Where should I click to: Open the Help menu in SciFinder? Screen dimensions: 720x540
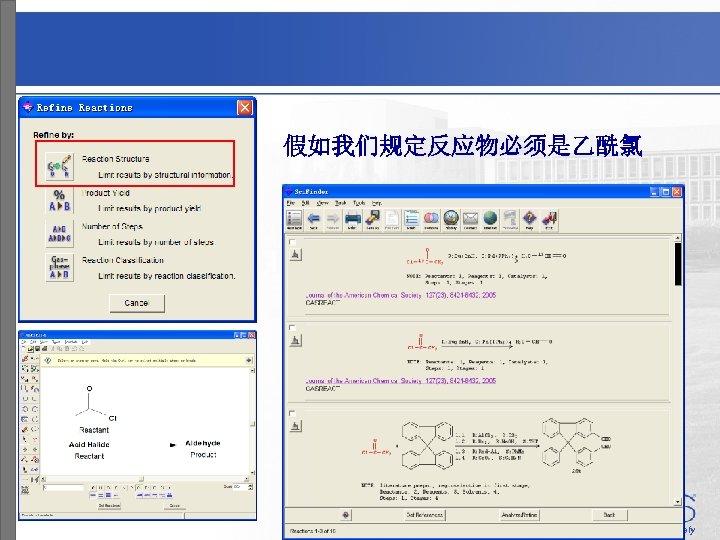coord(377,203)
